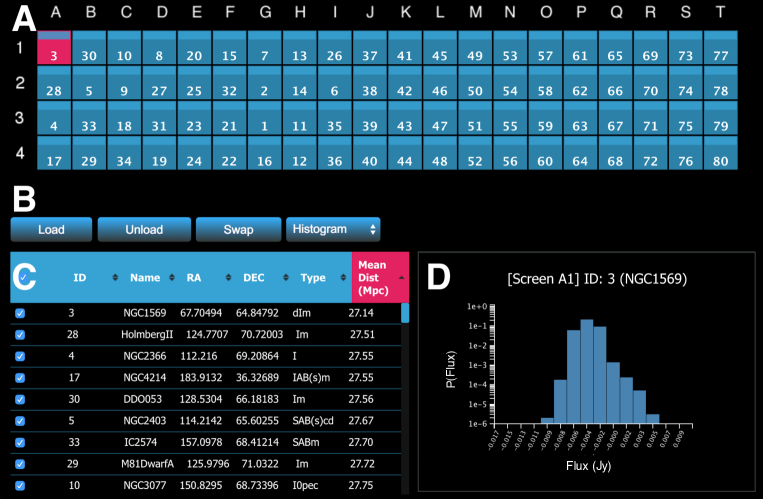The image size is (763, 499).
Task: Select screen tile numbered 1
Action: 264,118
